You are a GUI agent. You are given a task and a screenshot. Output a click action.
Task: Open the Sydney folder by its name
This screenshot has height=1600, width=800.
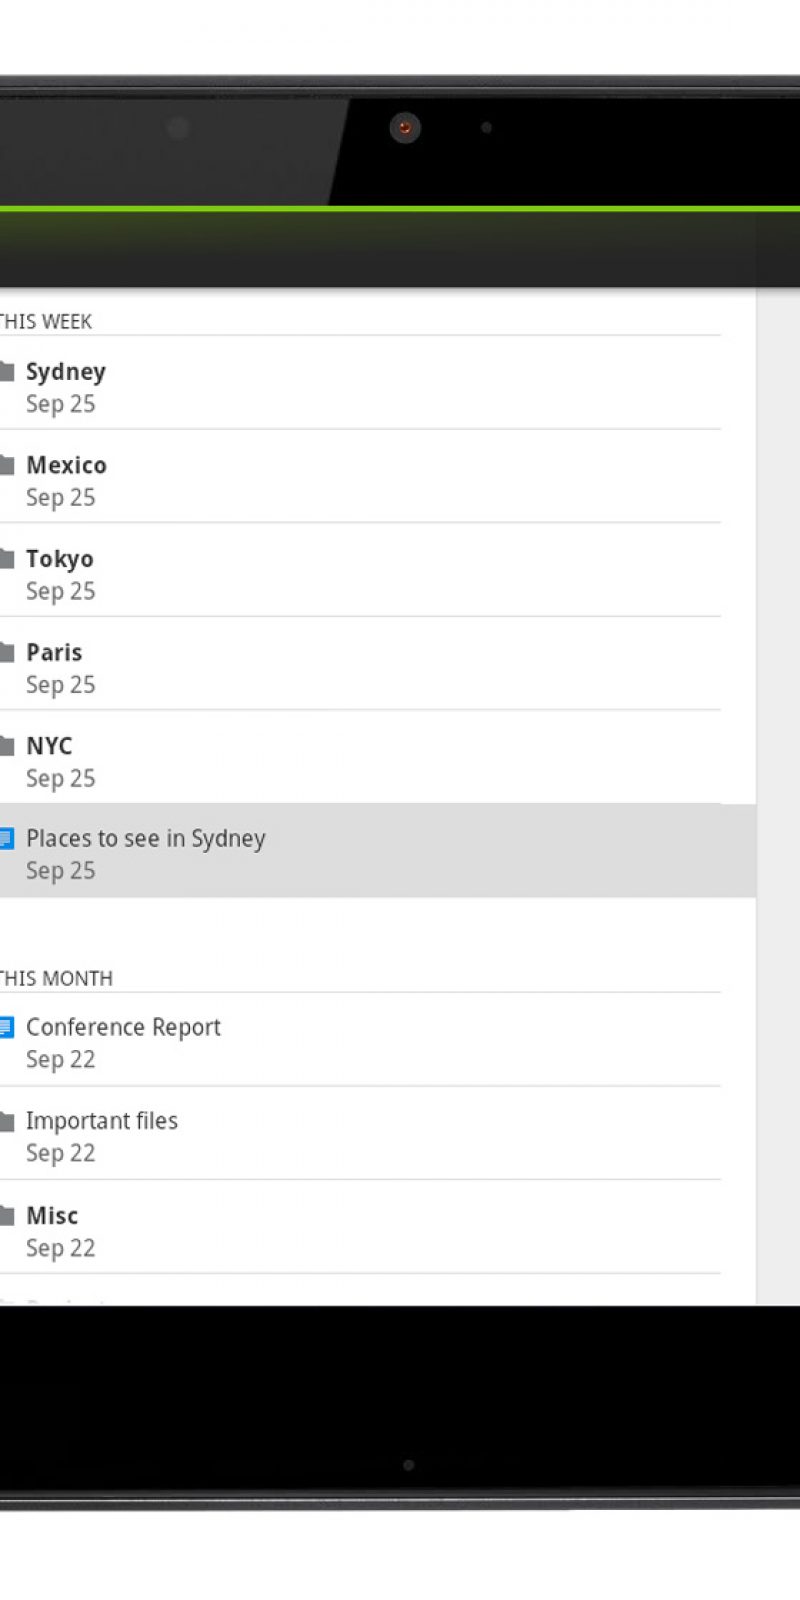click(x=66, y=372)
